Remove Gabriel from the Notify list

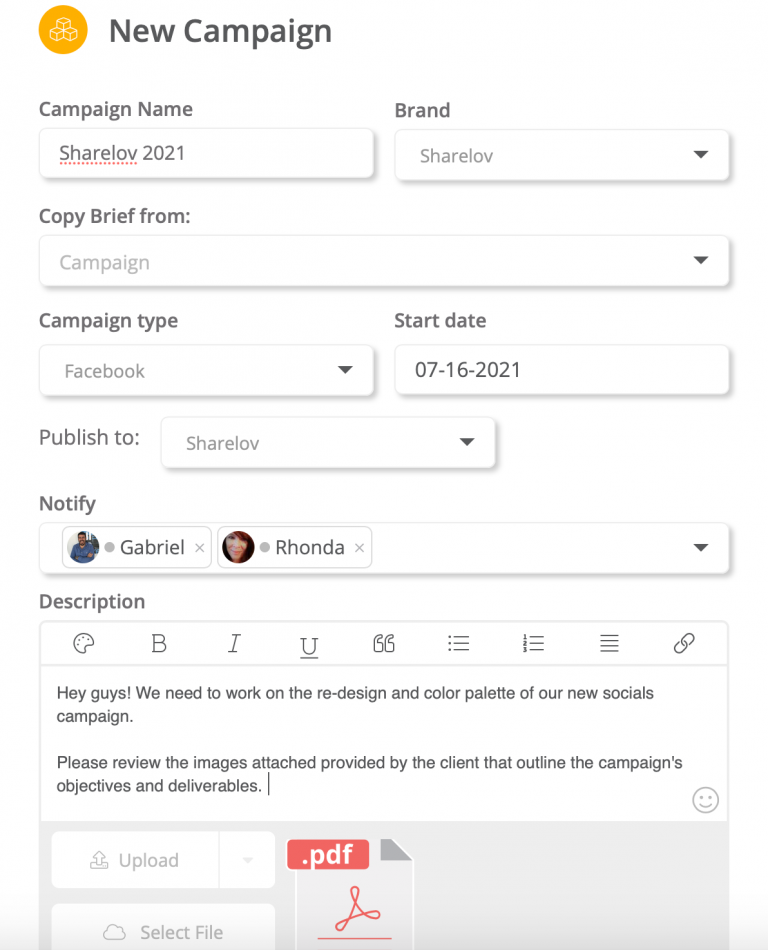click(x=199, y=547)
